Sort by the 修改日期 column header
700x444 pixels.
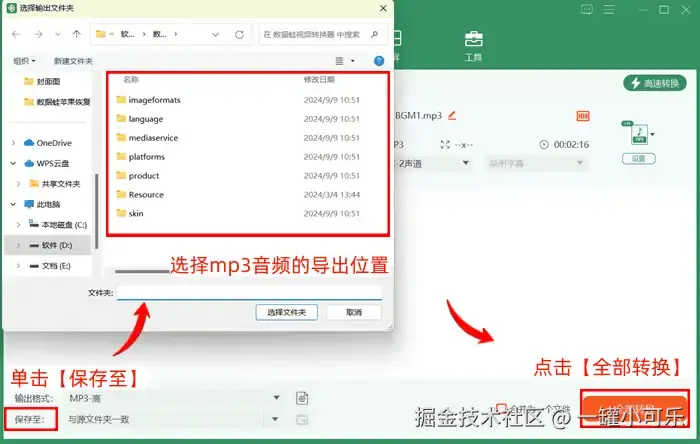point(319,79)
